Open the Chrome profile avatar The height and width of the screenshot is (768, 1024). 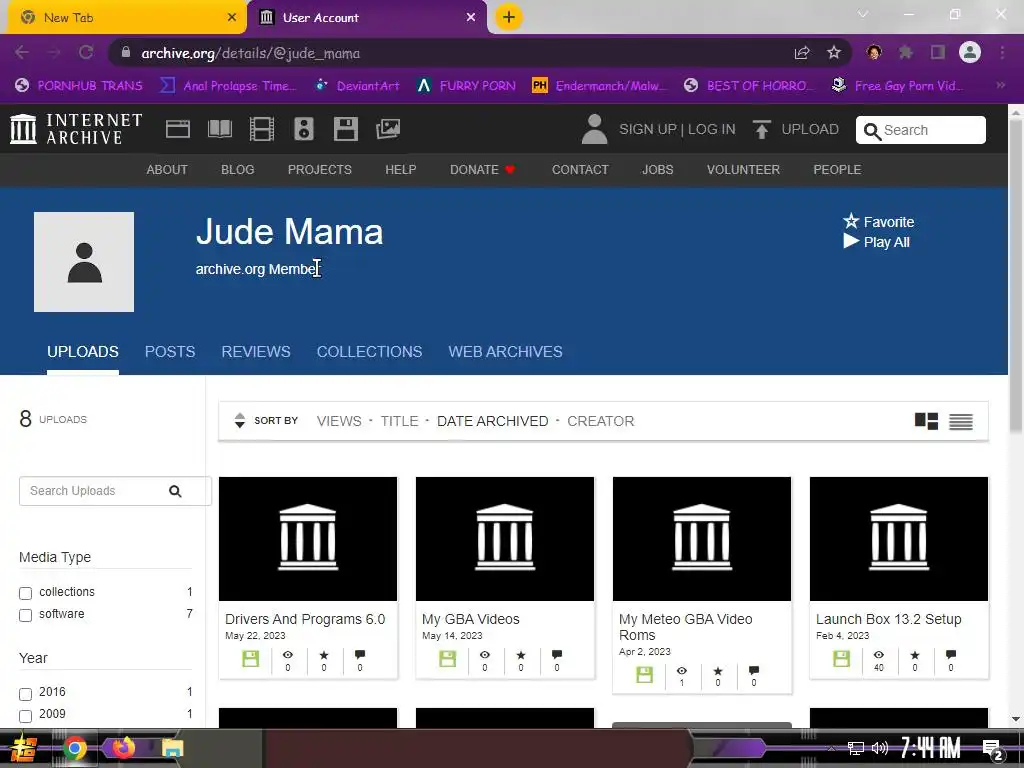click(970, 52)
